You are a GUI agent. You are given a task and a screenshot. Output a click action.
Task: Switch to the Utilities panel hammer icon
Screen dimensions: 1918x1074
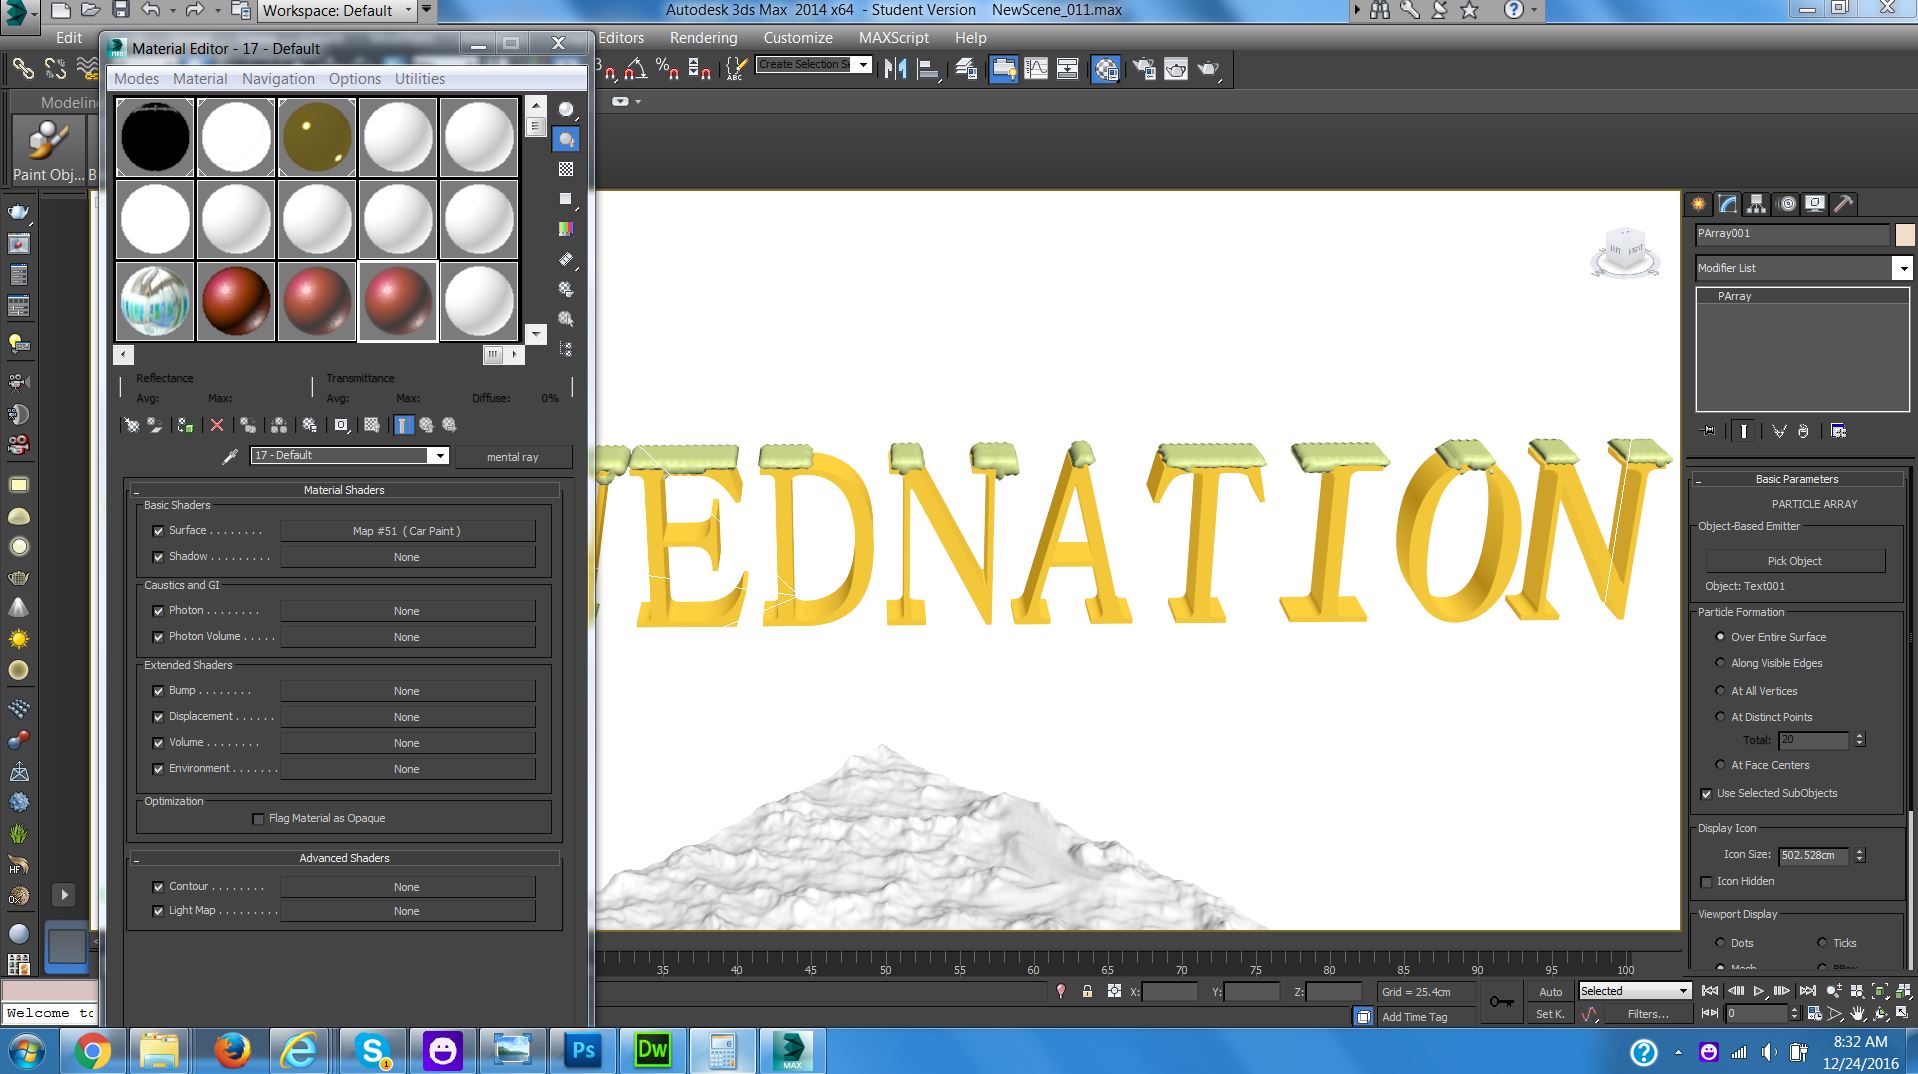1845,204
